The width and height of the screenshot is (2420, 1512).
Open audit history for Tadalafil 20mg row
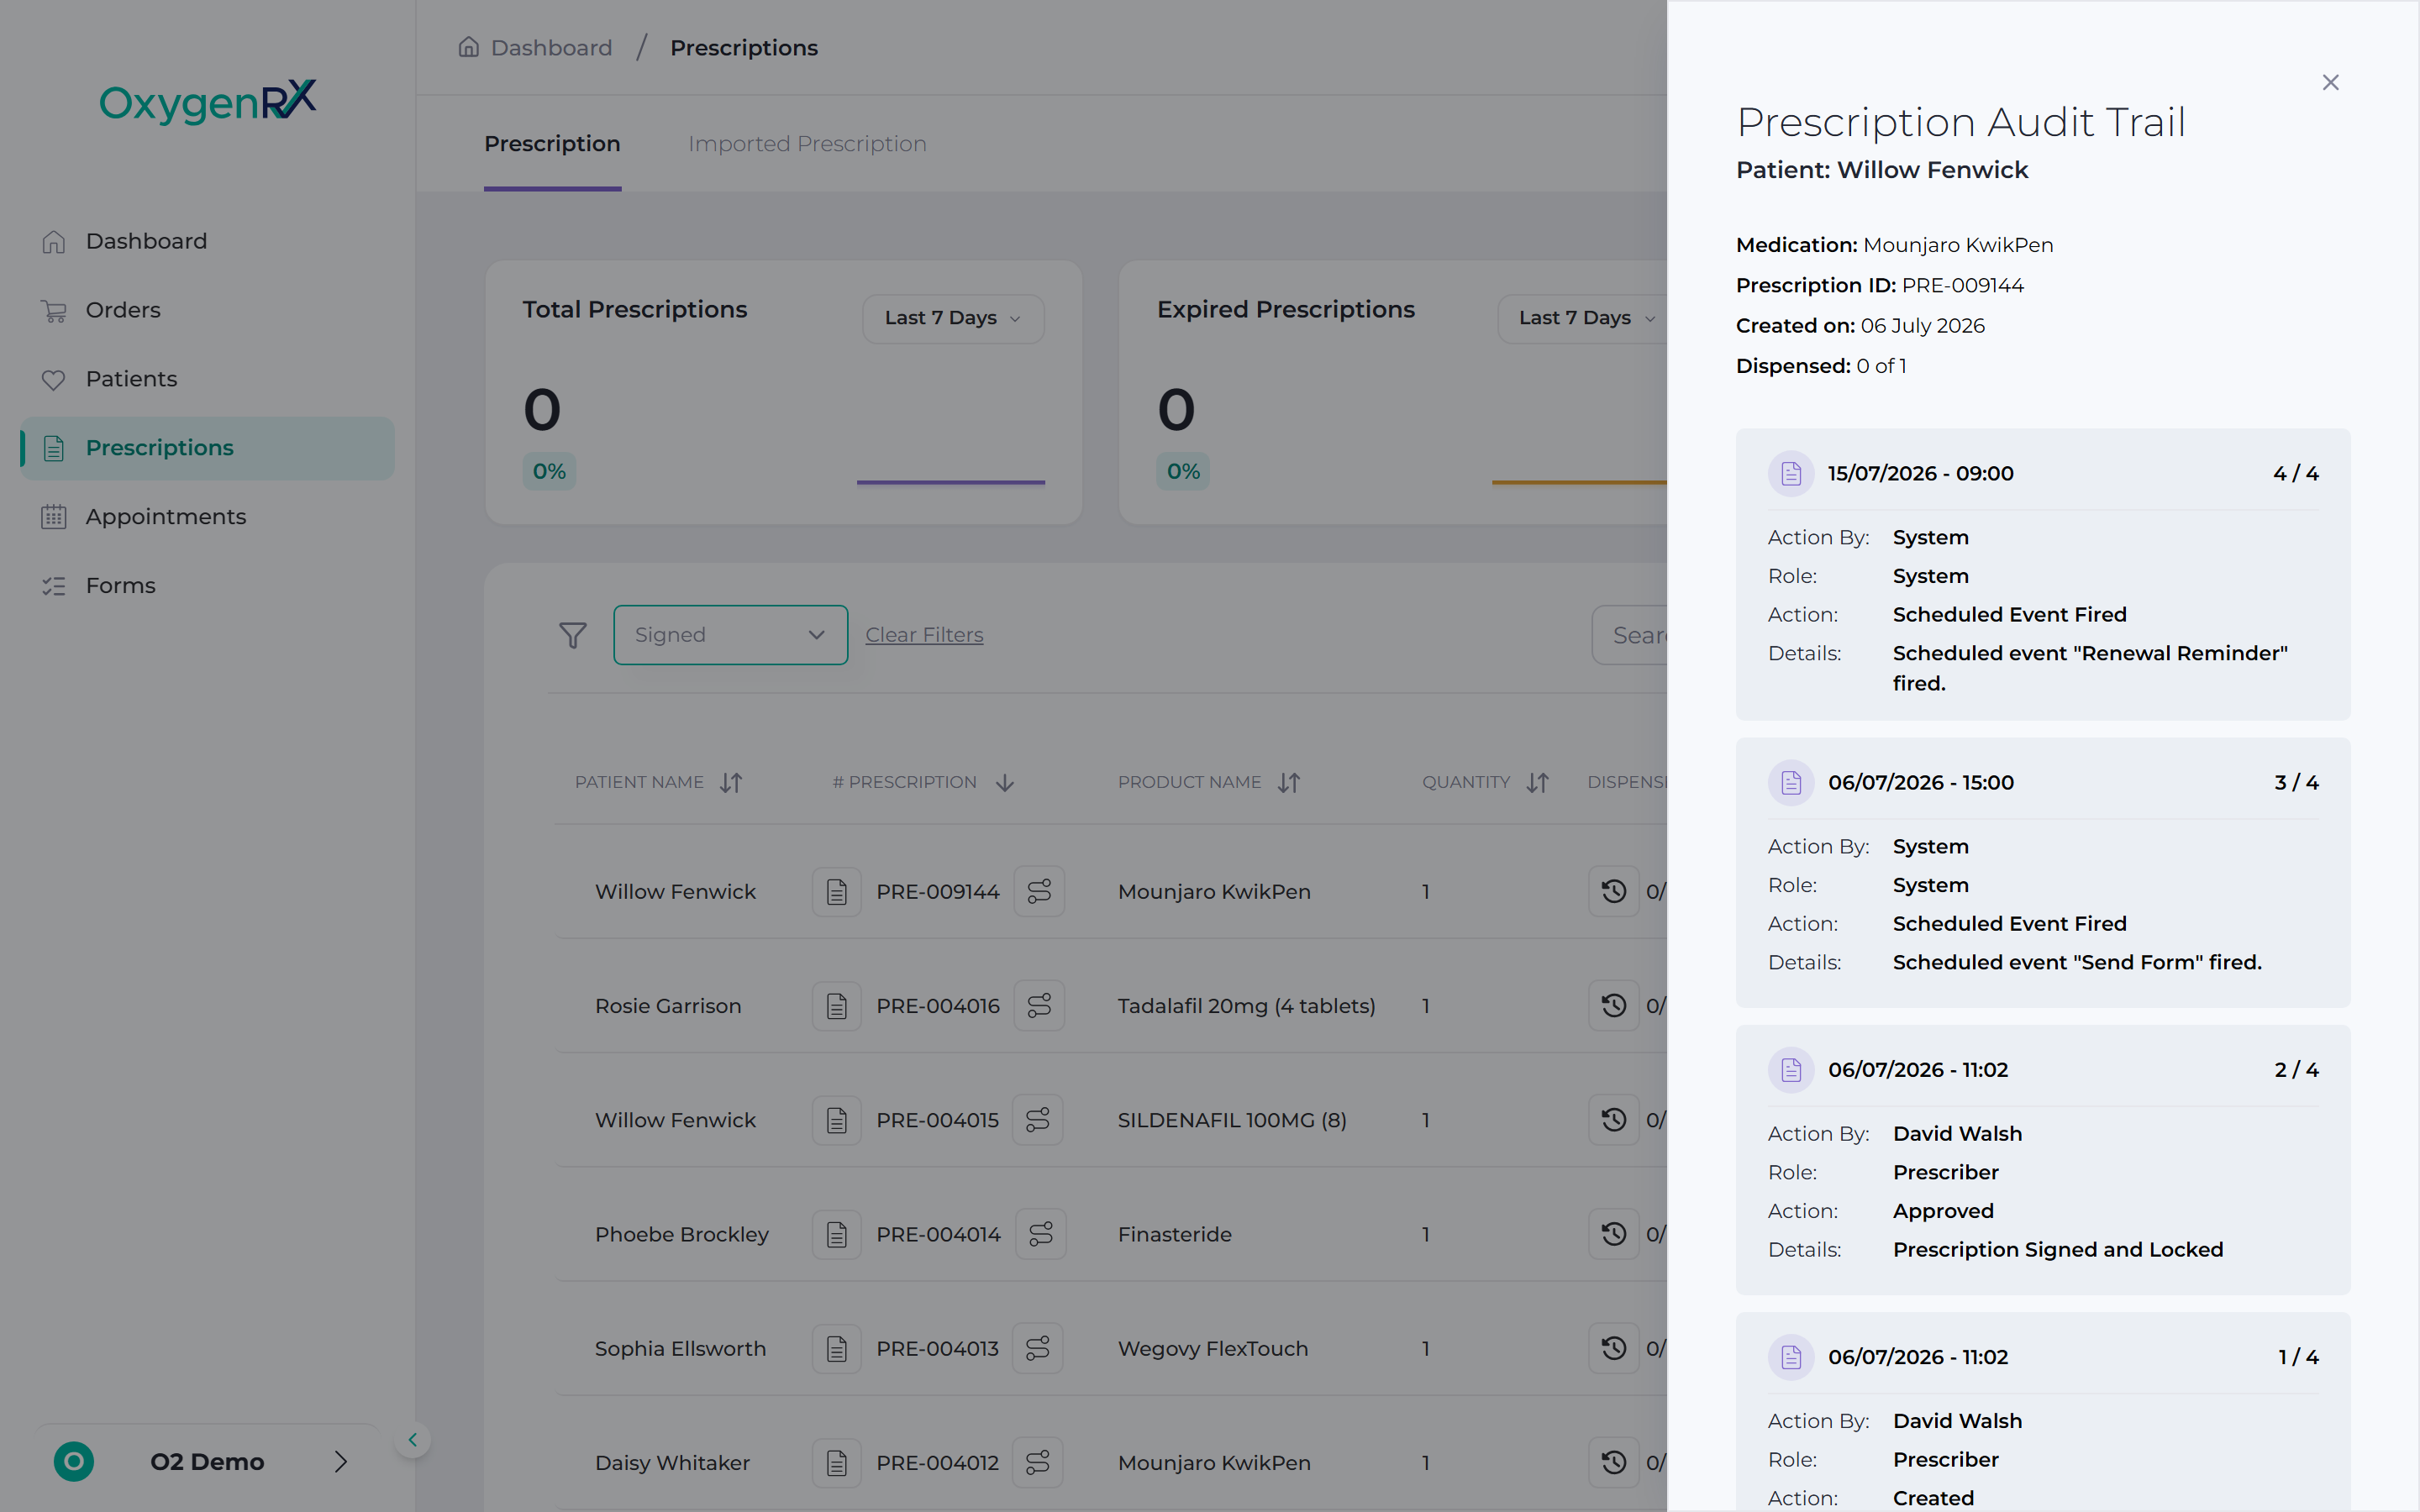tap(1614, 1005)
